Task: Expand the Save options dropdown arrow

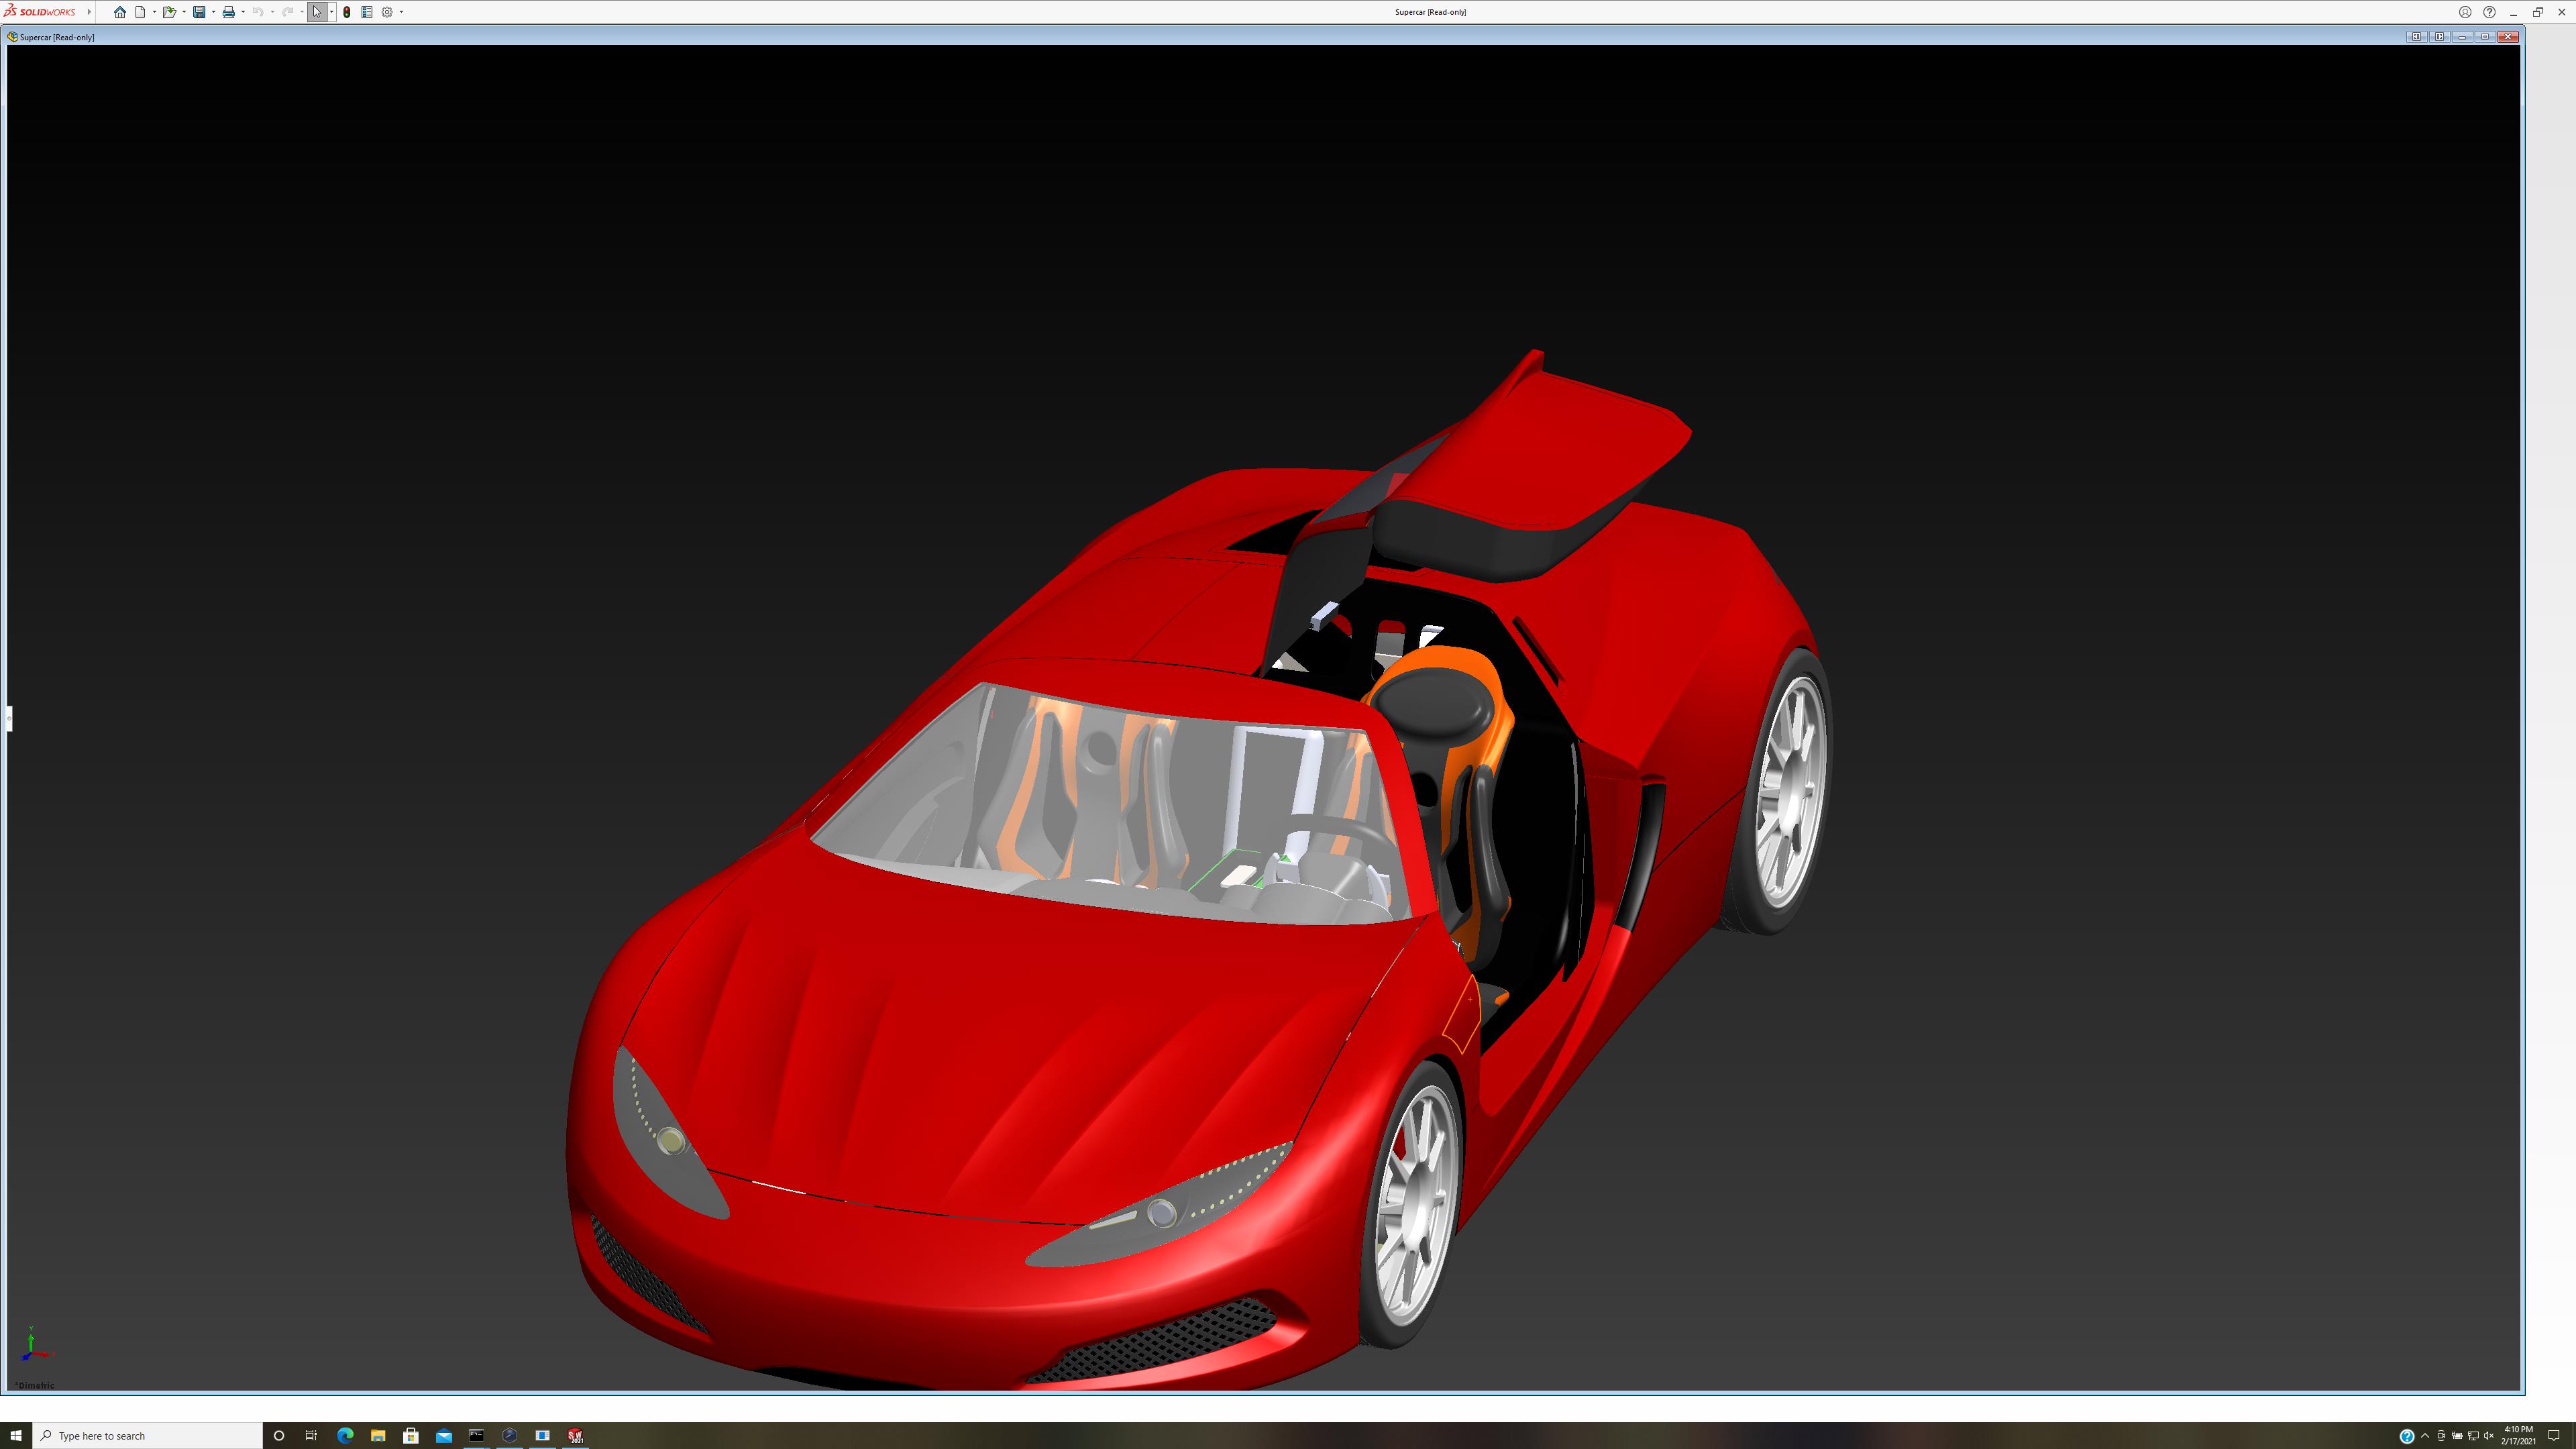Action: [x=213, y=12]
